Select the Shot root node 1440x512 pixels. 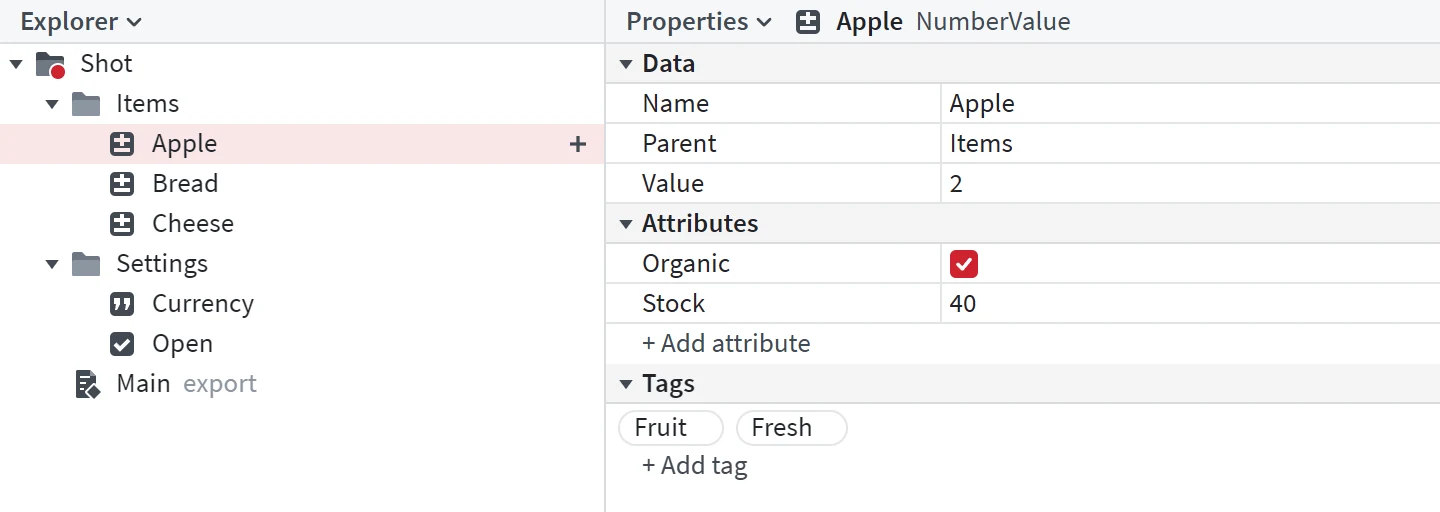click(x=302, y=64)
